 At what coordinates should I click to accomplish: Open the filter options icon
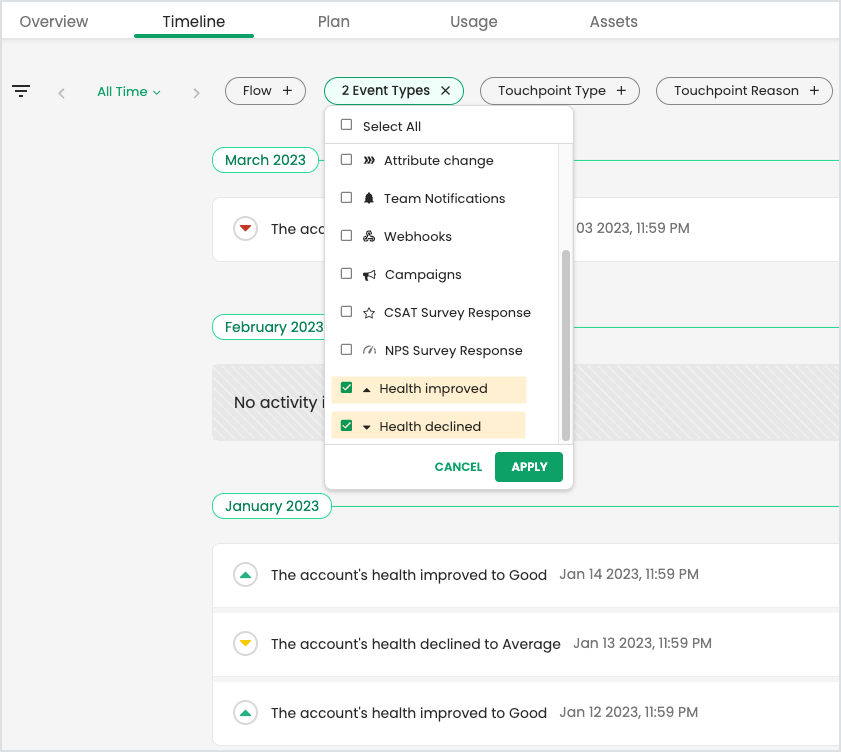pyautogui.click(x=21, y=91)
